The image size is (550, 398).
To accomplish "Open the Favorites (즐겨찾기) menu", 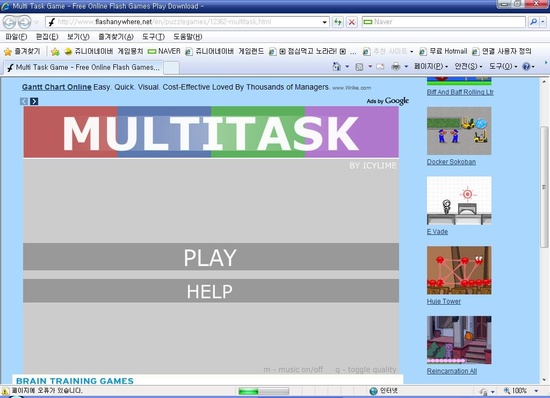I will click(x=116, y=37).
